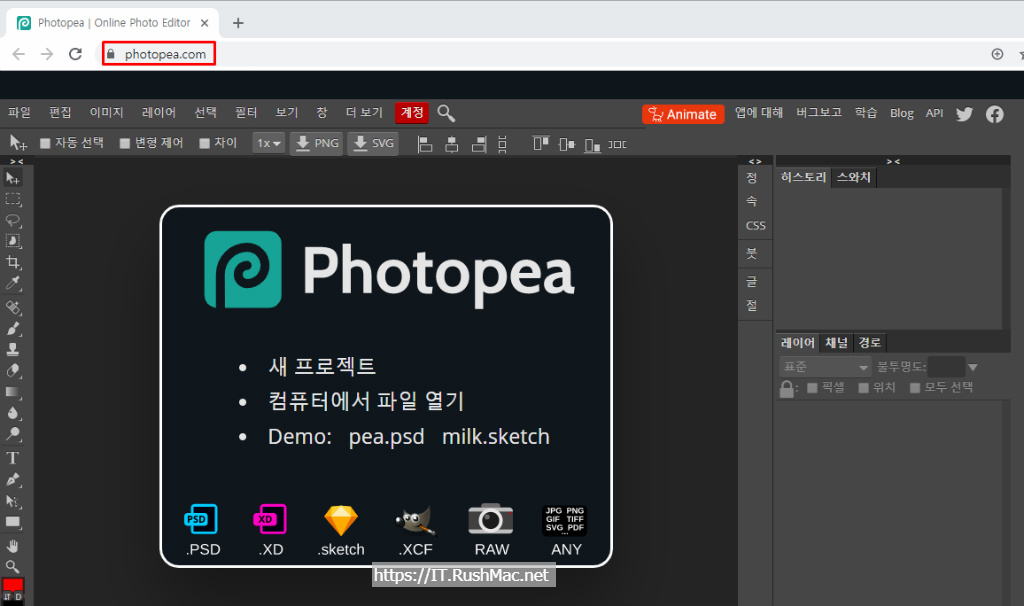Viewport: 1024px width, 606px height.
Task: Open the pea.psd demo link
Action: [x=387, y=436]
